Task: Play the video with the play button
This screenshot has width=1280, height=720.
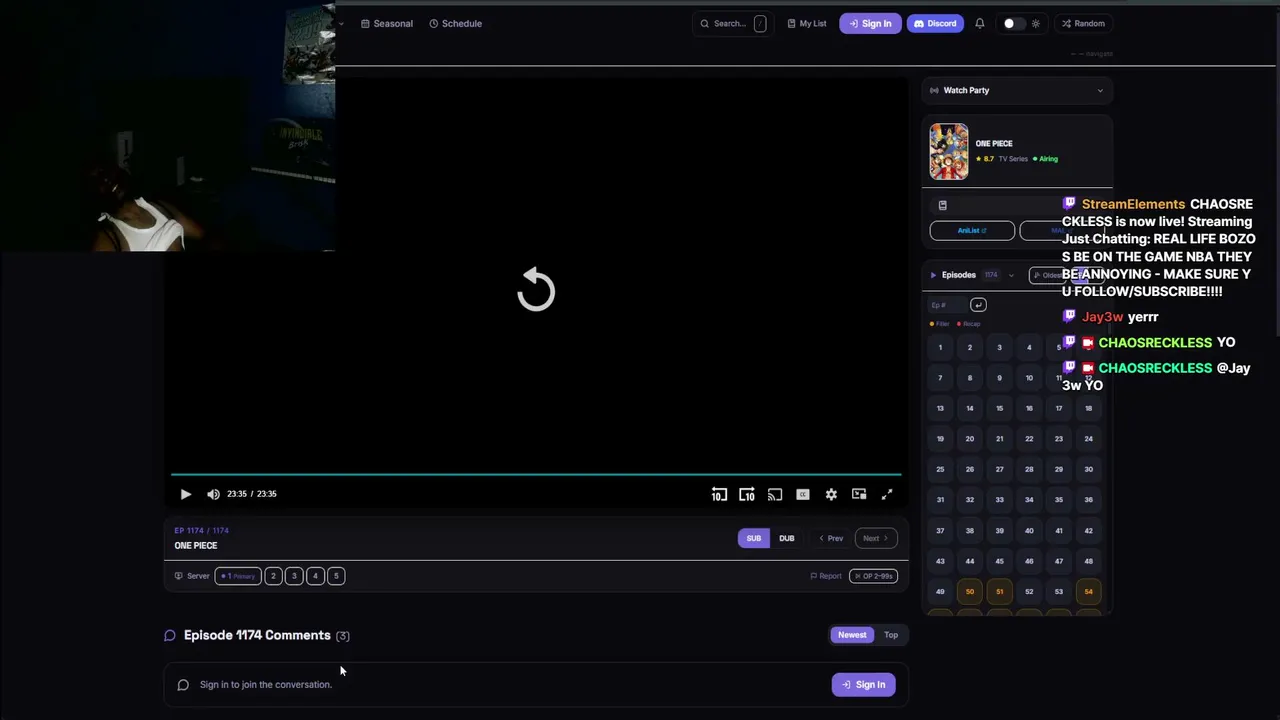Action: pos(185,494)
